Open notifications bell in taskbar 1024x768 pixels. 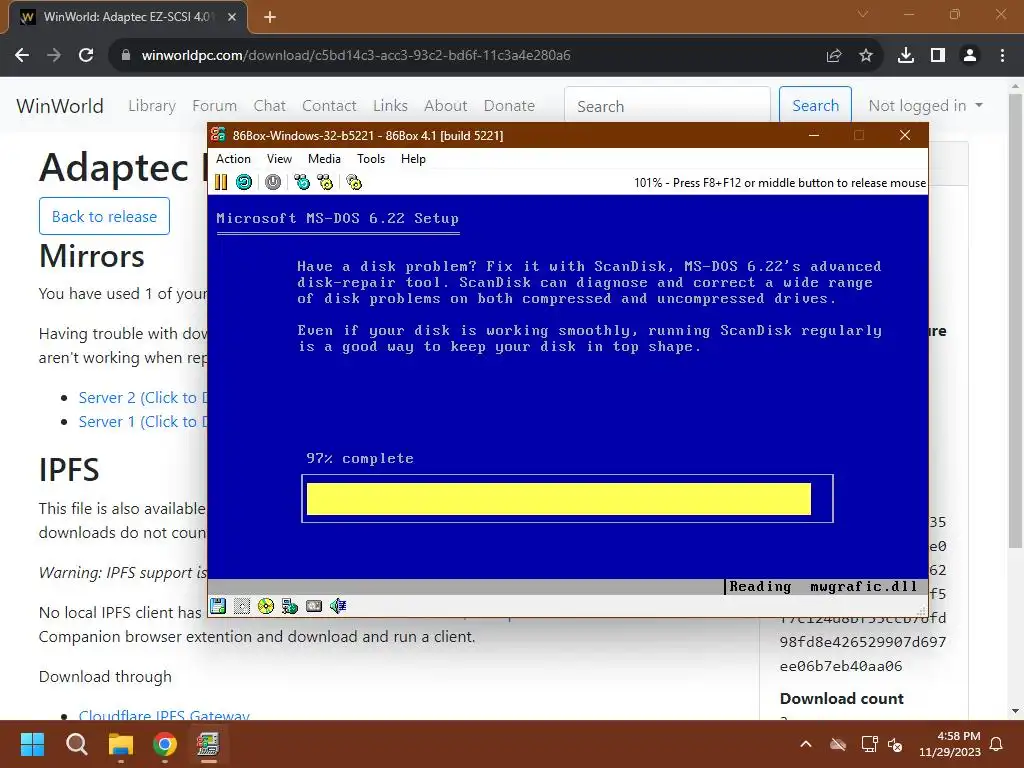pos(997,744)
